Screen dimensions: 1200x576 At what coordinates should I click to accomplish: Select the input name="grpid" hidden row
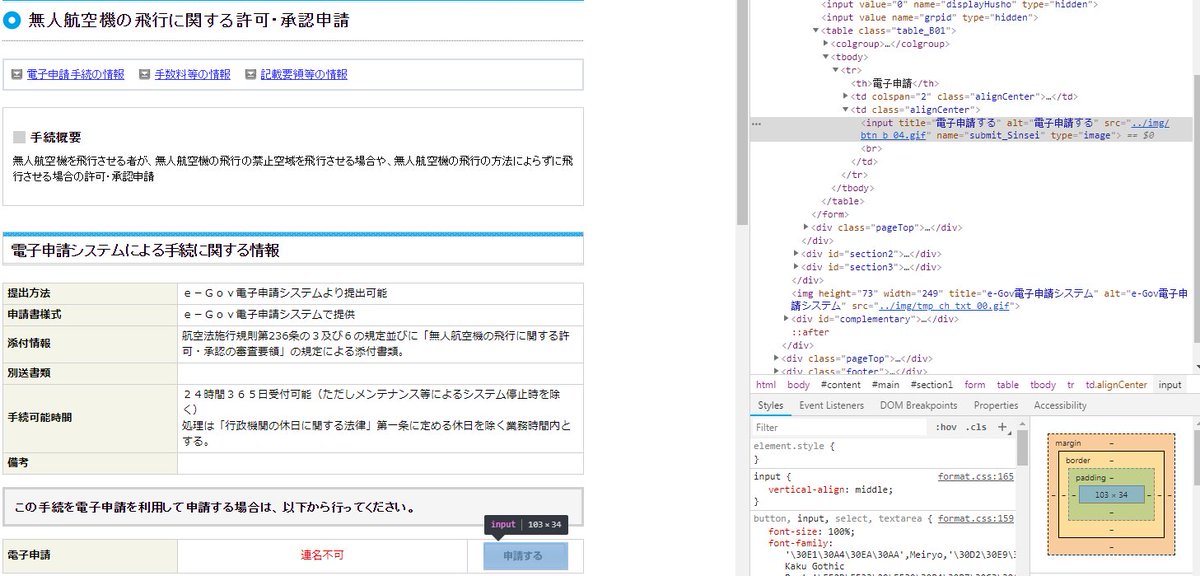click(x=930, y=18)
